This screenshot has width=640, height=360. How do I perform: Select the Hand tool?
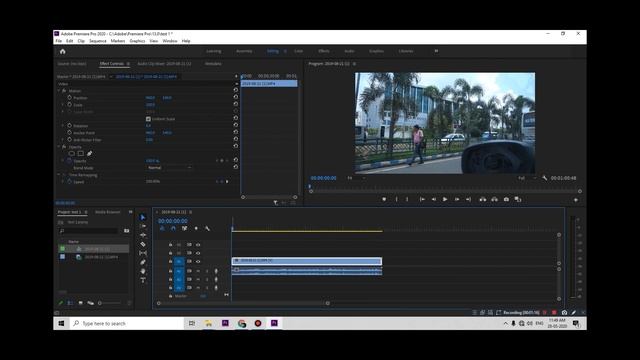(x=142, y=271)
